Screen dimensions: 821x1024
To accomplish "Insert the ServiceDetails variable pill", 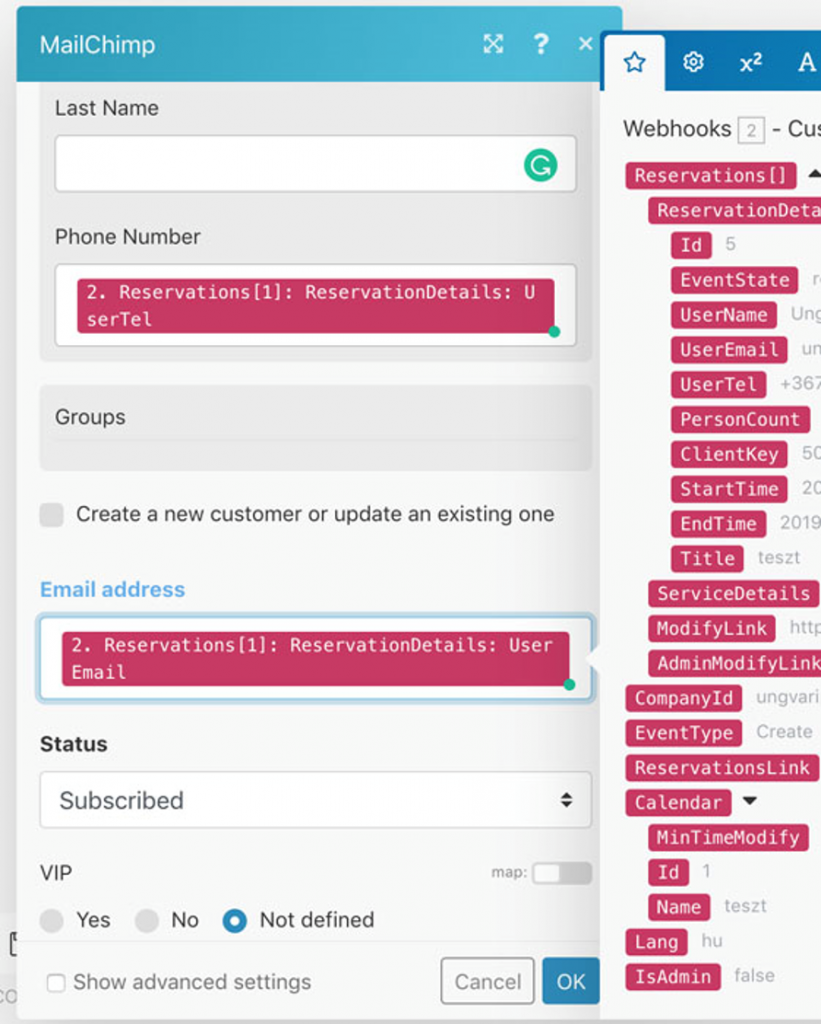I will [x=733, y=593].
